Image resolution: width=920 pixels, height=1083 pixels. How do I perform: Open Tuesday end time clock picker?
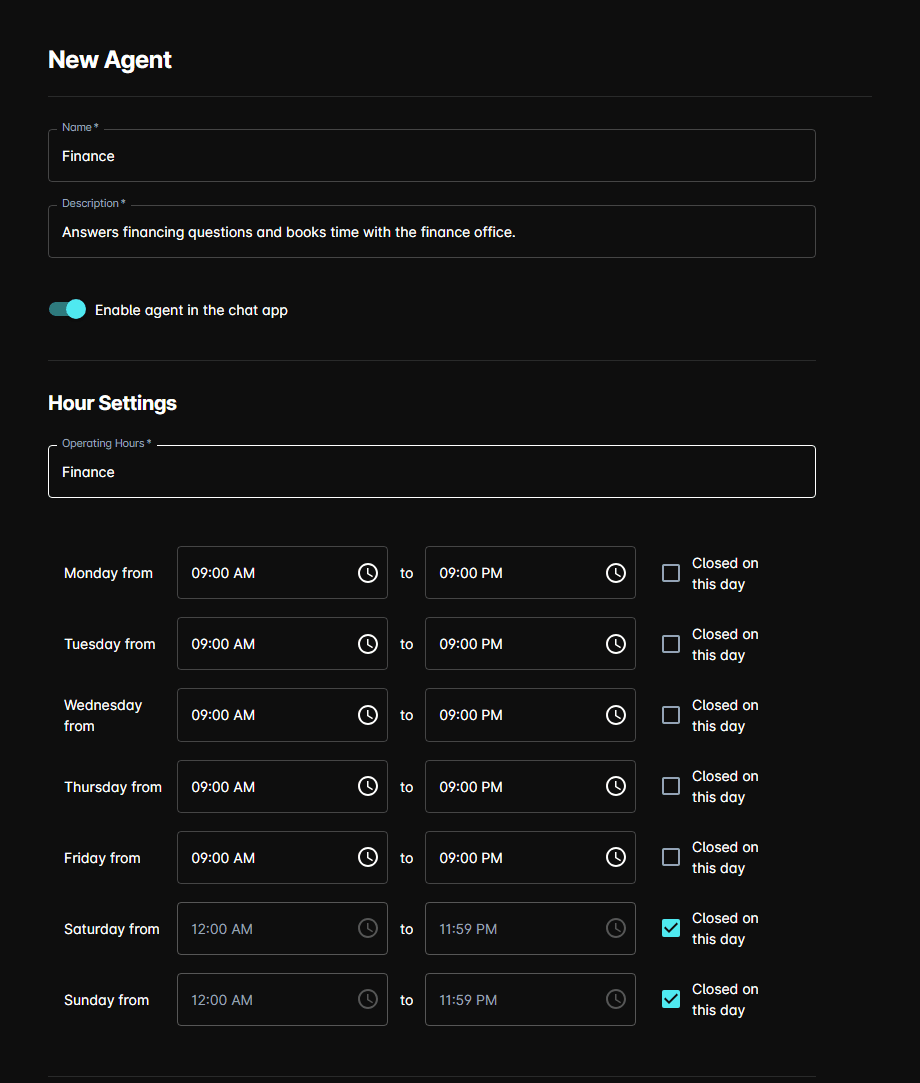coord(615,644)
